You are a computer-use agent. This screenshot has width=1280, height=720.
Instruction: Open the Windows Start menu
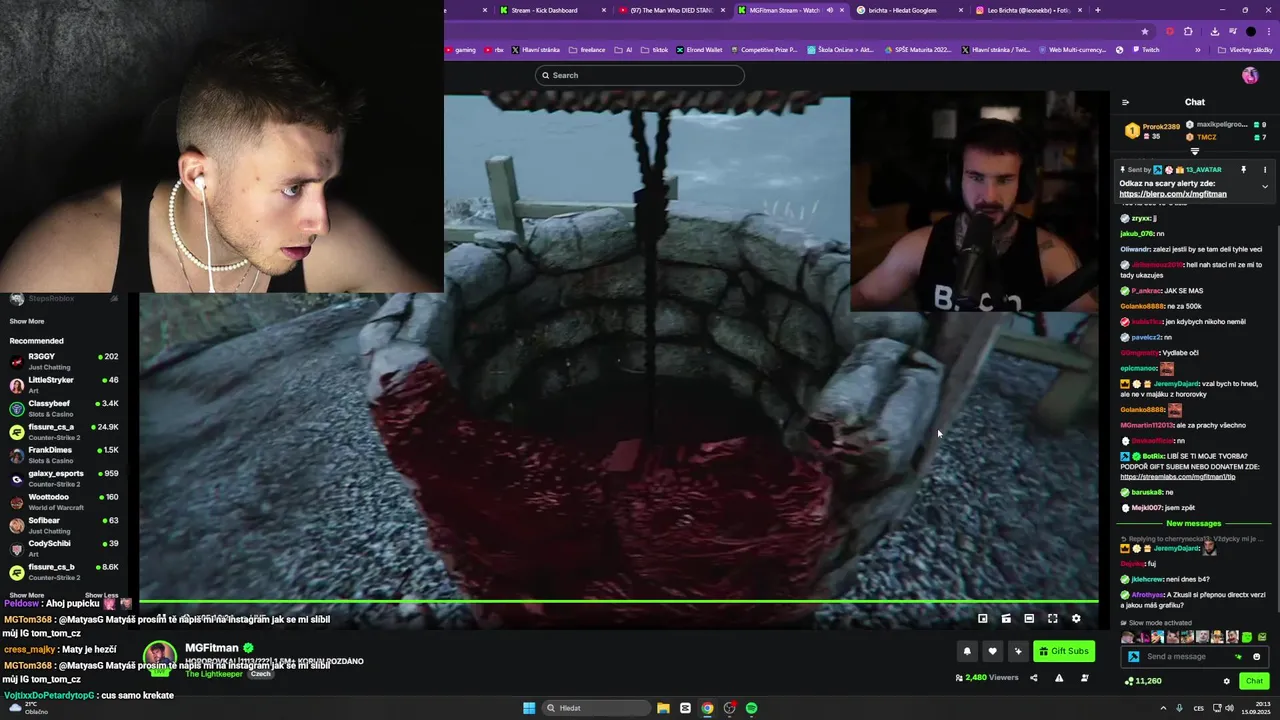[x=529, y=708]
